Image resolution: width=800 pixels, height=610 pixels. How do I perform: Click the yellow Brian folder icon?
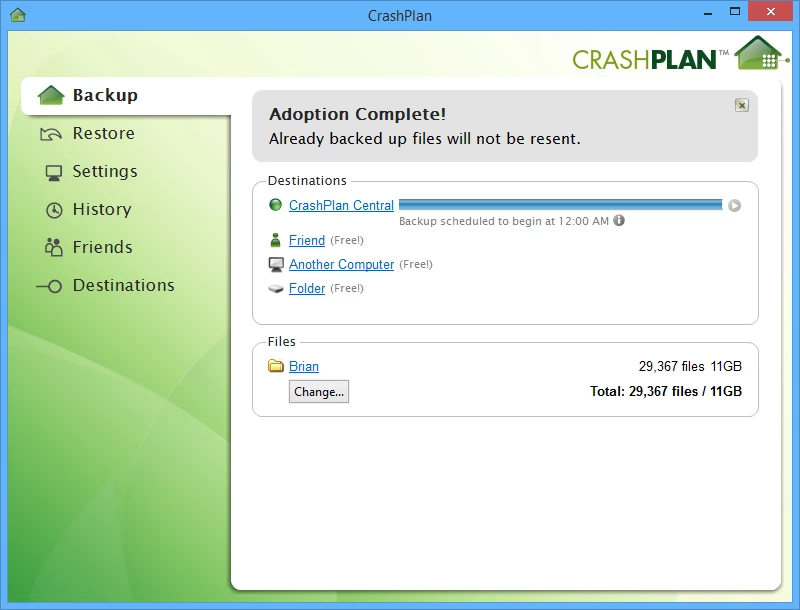(276, 366)
